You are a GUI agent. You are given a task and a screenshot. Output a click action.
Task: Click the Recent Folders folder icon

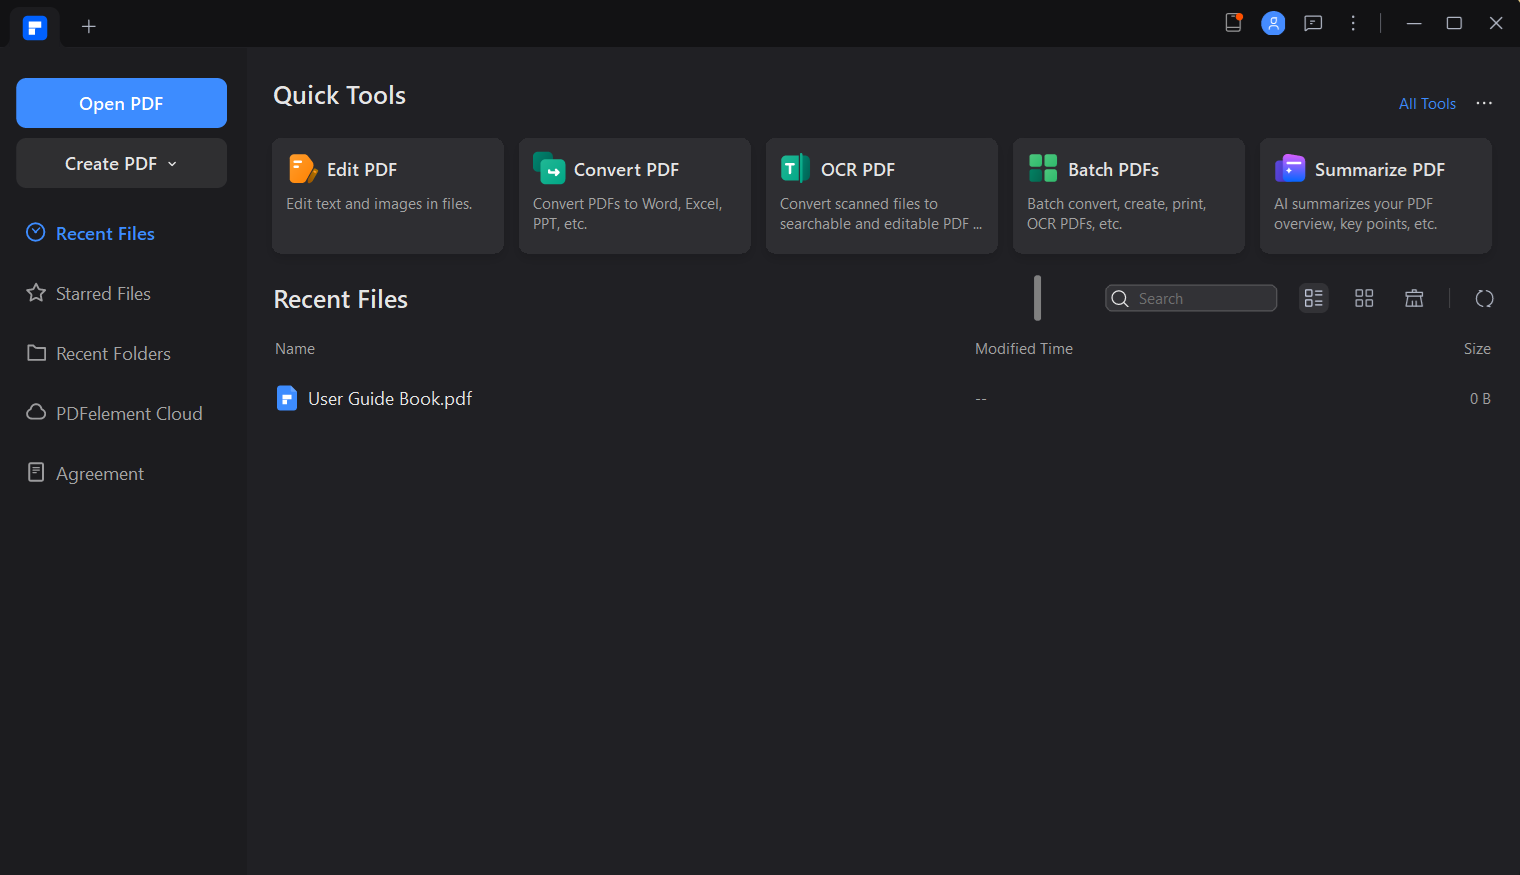pyautogui.click(x=37, y=353)
